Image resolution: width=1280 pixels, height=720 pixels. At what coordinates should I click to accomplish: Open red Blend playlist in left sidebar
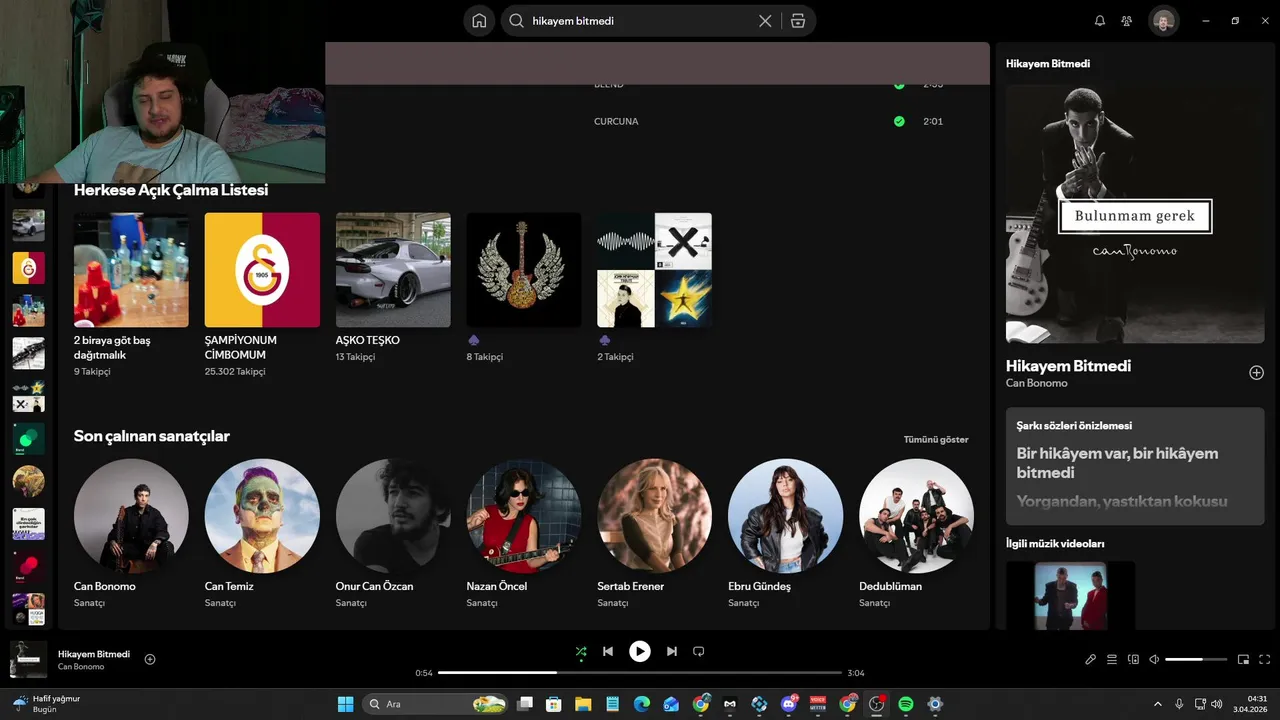28,567
